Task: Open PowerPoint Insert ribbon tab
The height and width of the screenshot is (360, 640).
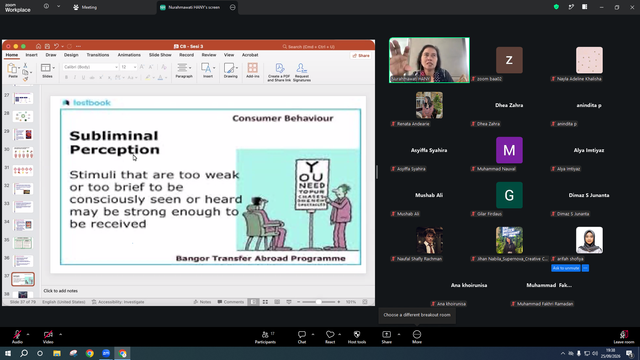Action: pos(31,55)
